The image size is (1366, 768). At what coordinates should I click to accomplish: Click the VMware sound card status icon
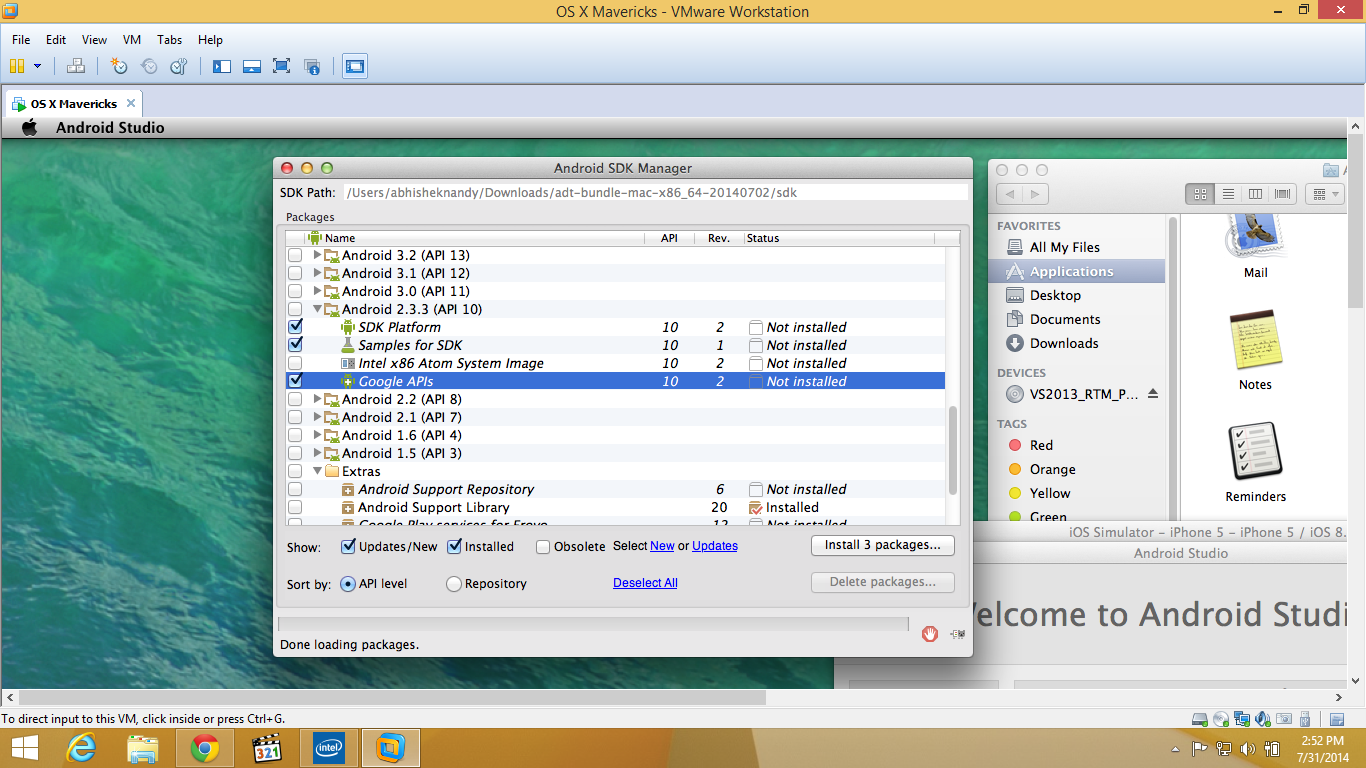tap(1262, 719)
